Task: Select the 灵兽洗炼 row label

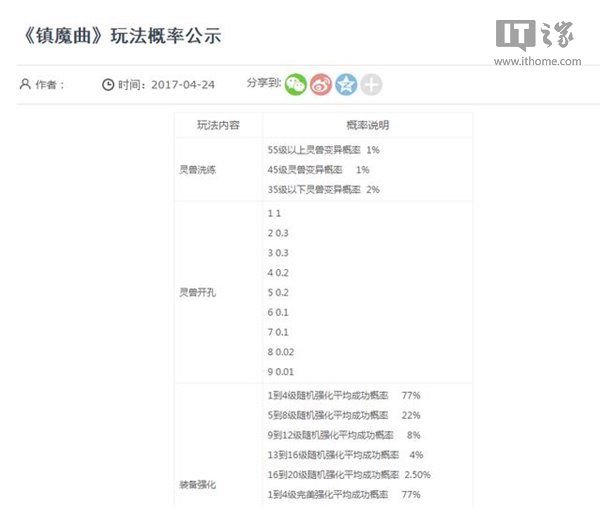Action: click(x=195, y=170)
